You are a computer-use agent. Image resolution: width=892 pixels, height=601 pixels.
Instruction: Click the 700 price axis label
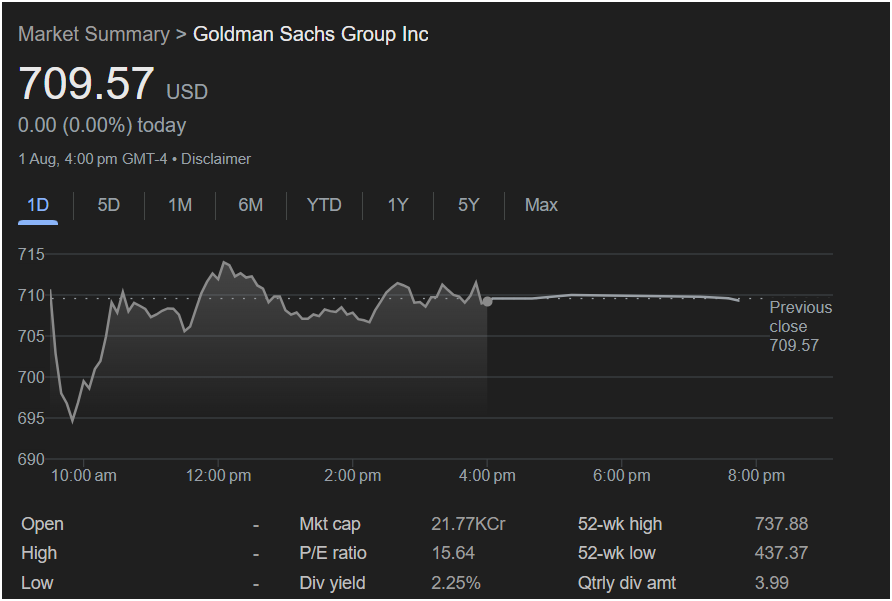31,377
